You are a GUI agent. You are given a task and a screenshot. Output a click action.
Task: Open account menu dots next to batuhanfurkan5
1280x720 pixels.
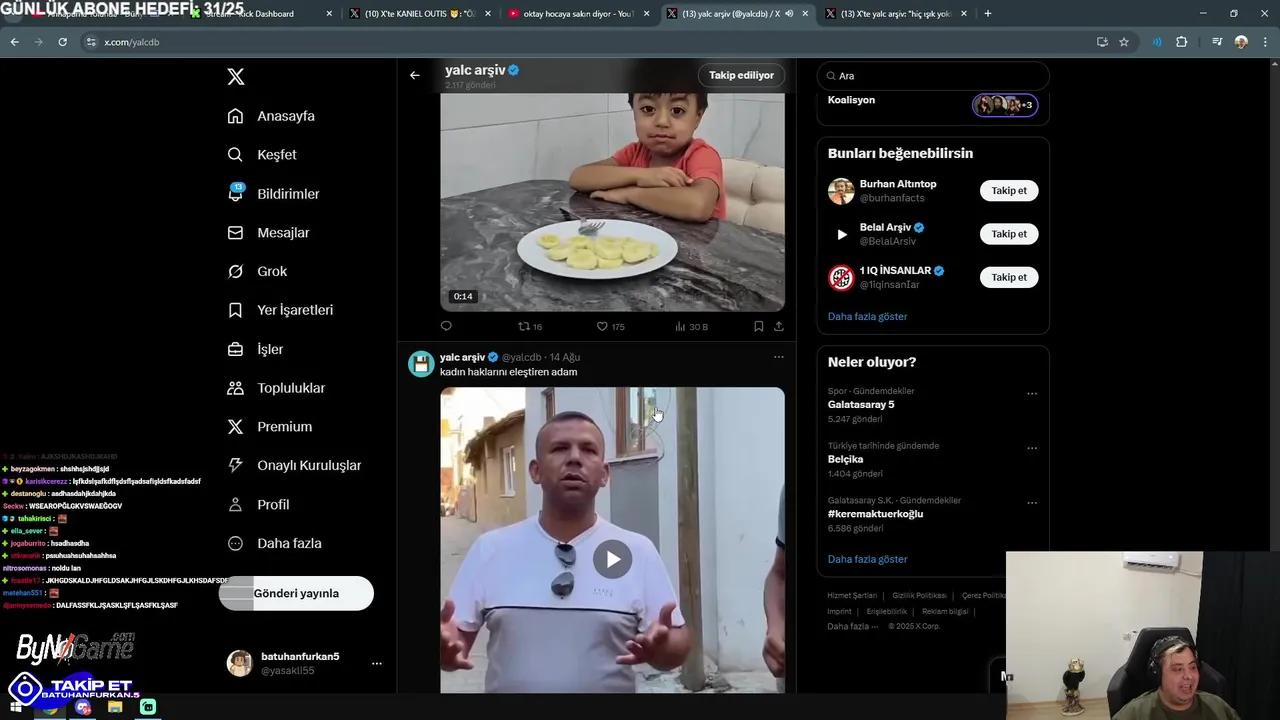click(377, 663)
